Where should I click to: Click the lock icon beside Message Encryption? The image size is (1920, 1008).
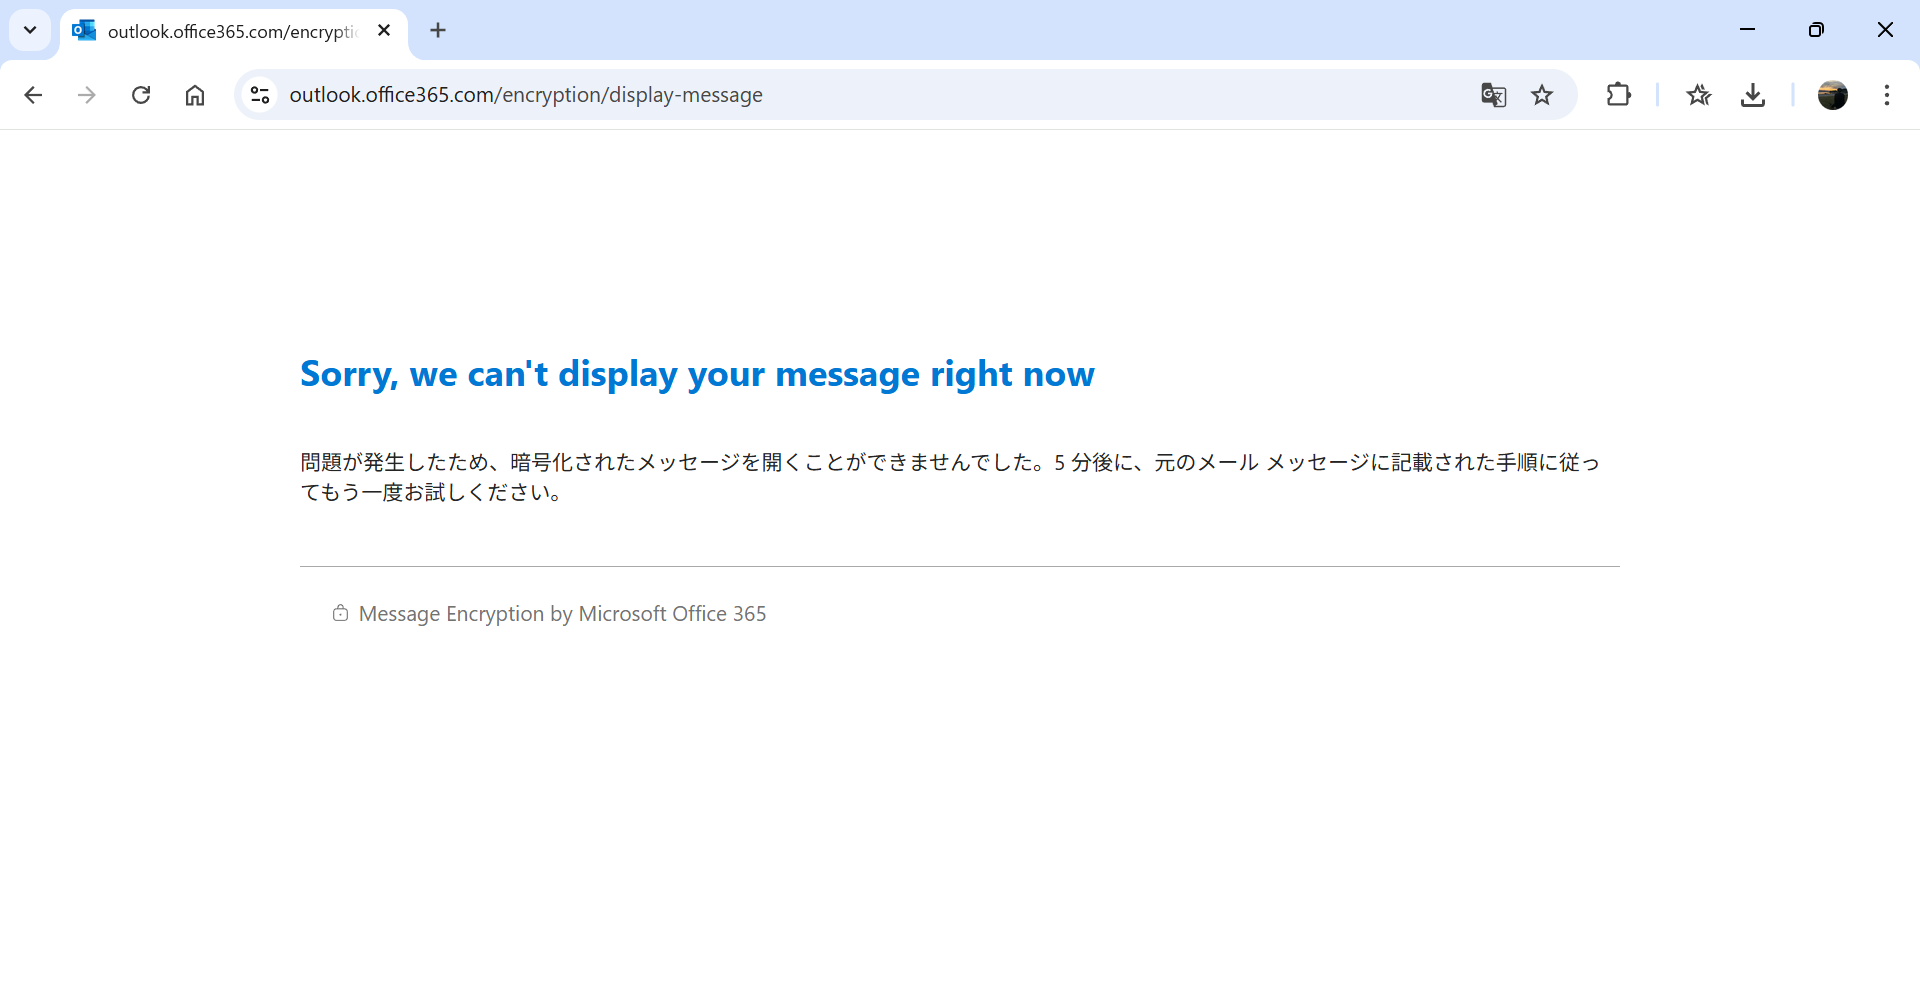tap(340, 613)
